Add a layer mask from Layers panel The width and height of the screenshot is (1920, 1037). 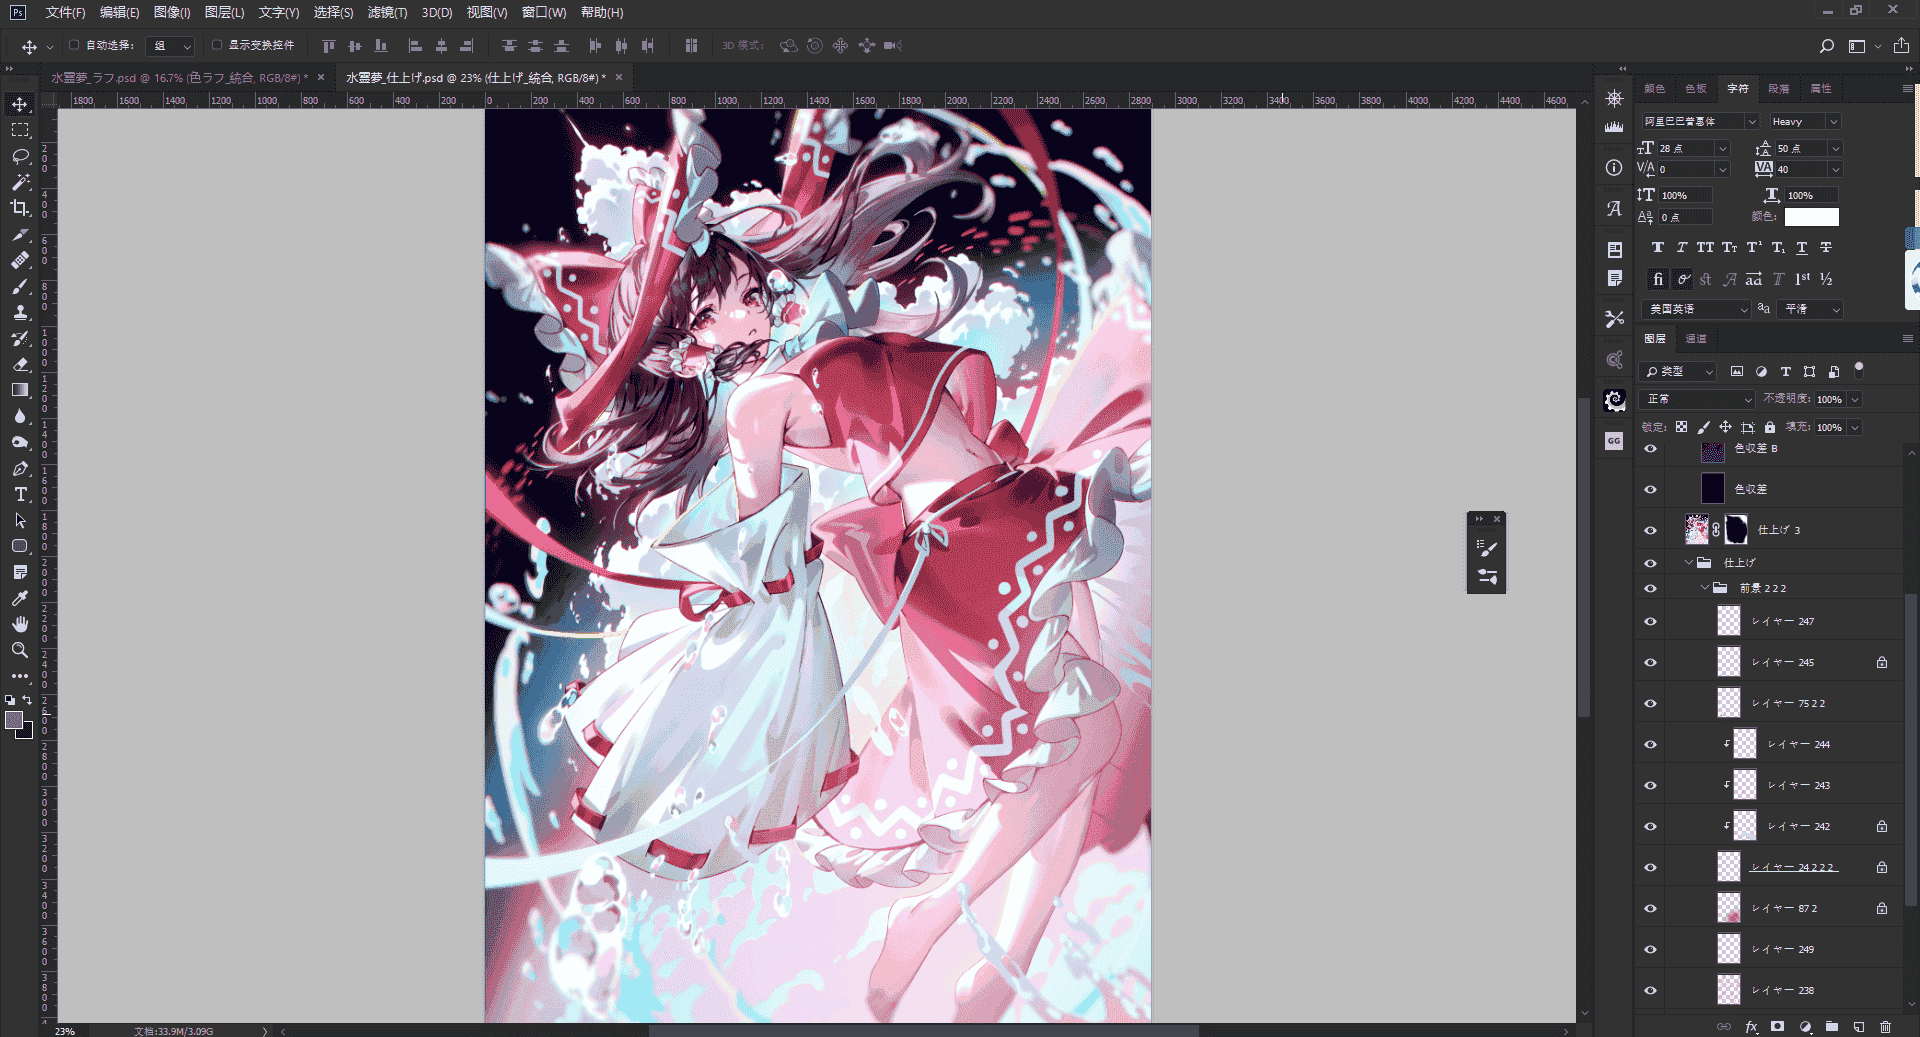click(x=1777, y=1027)
